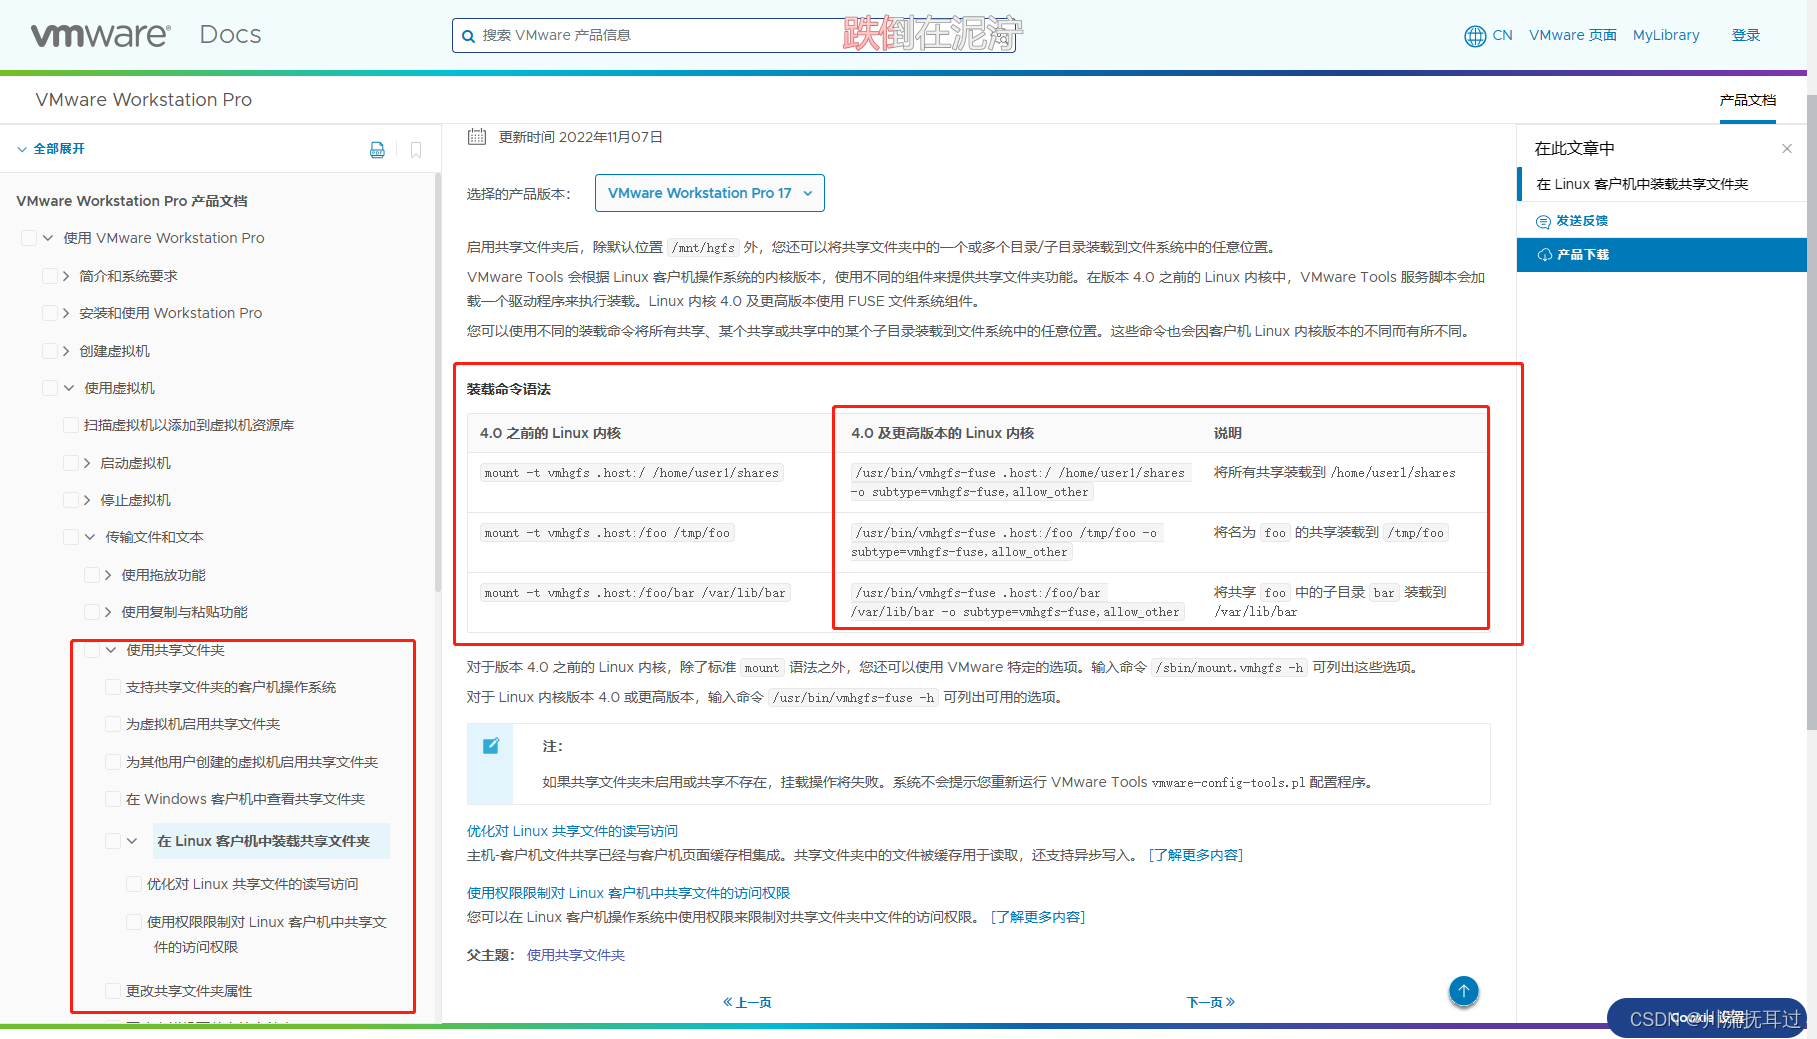
Task: Open MyLibrary menu item
Action: 1666,35
